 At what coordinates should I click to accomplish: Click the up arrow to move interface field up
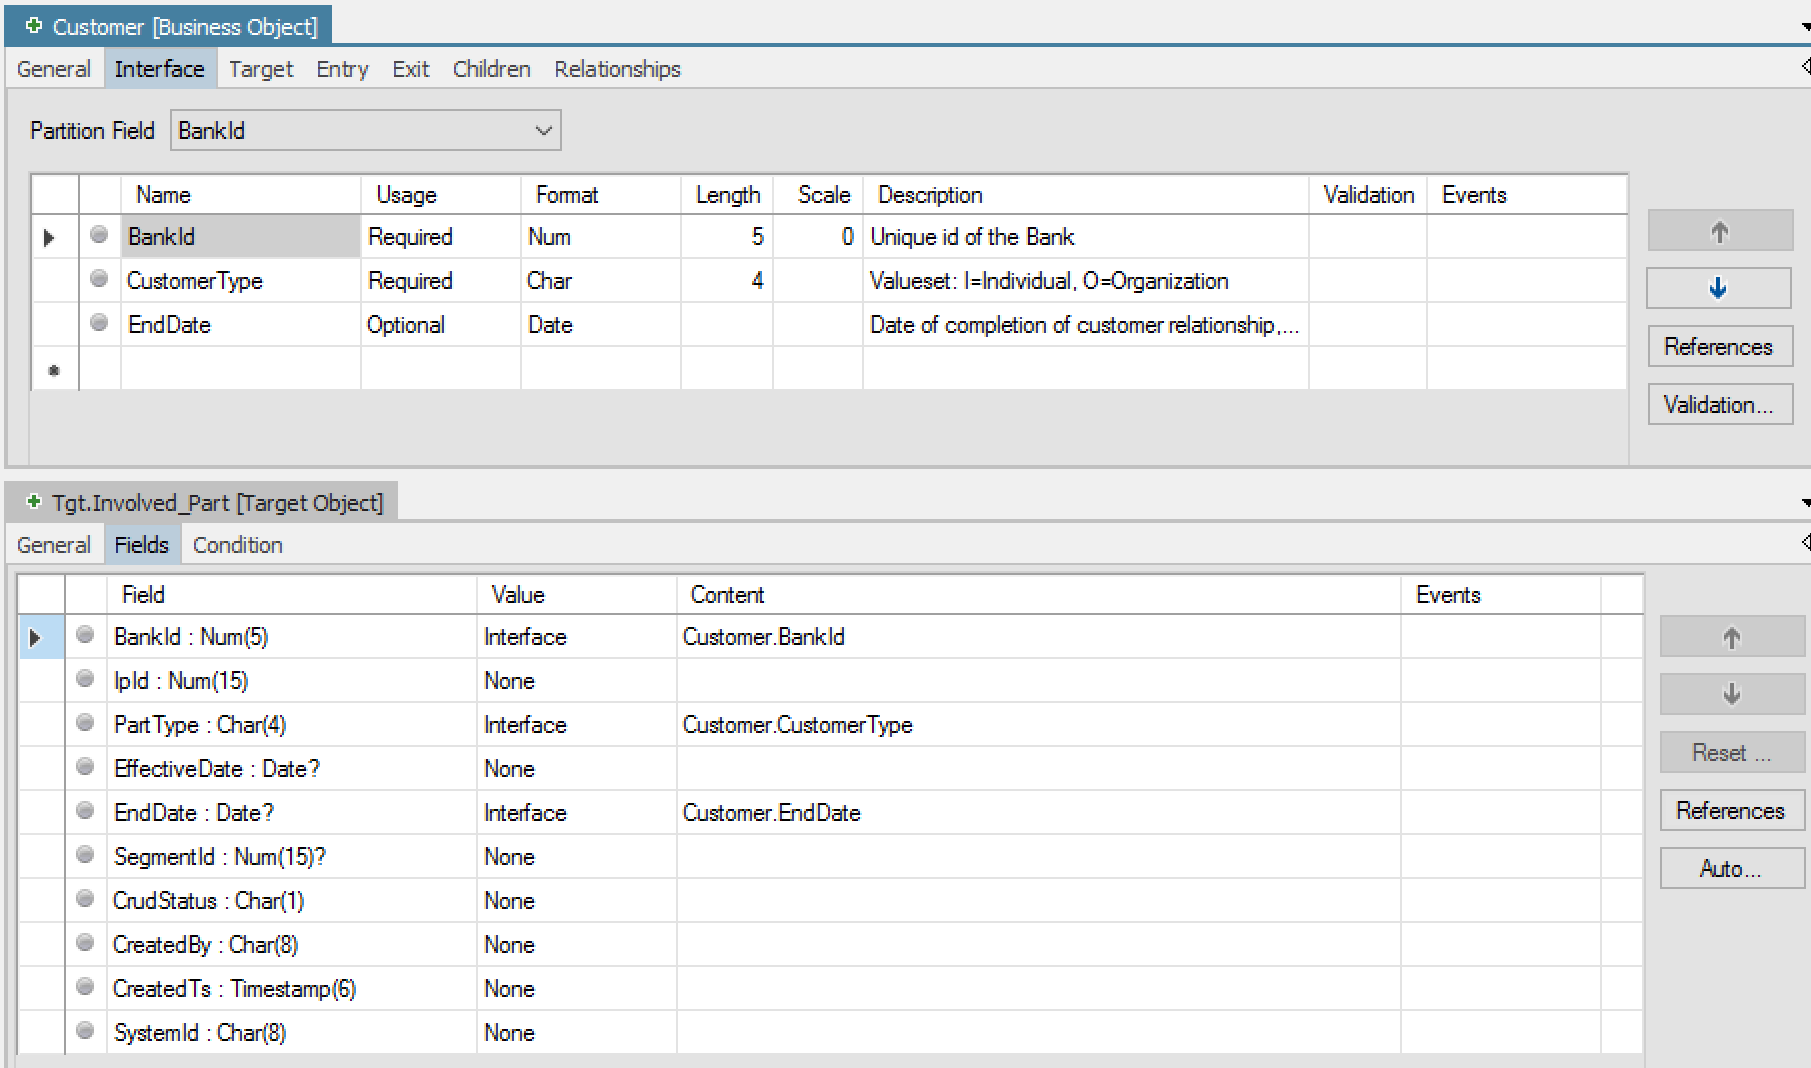pos(1719,231)
